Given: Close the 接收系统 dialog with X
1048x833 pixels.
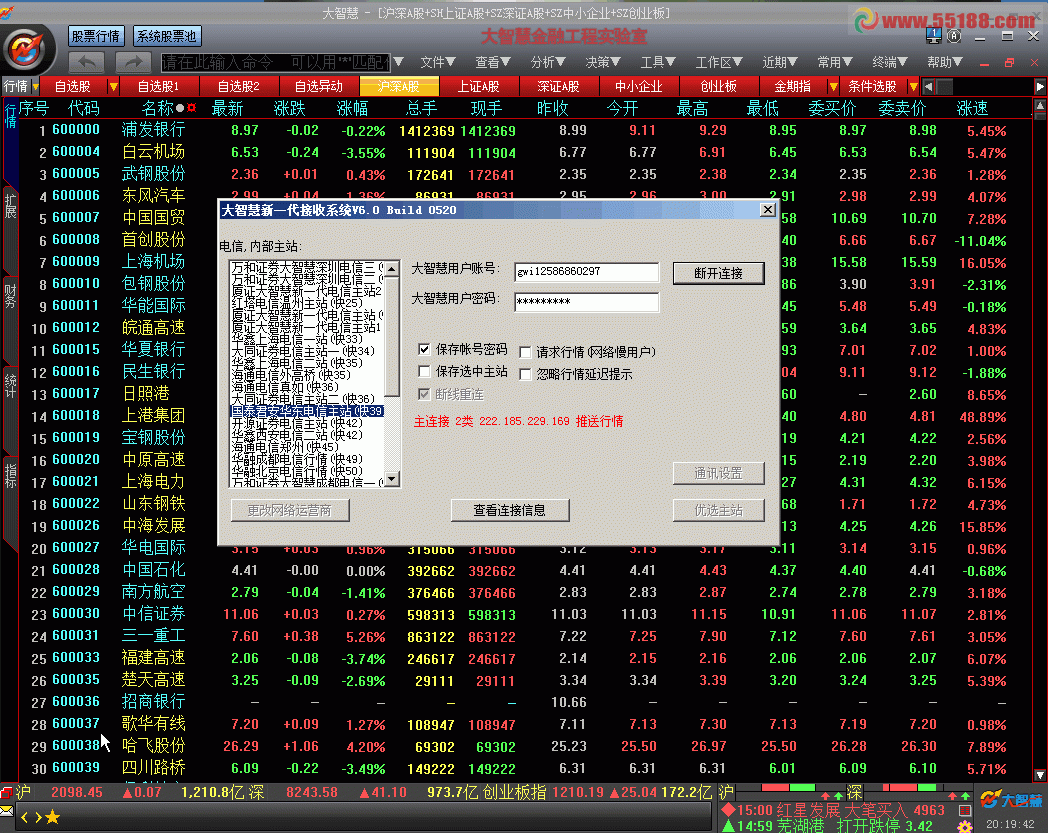Looking at the screenshot, I should (767, 210).
